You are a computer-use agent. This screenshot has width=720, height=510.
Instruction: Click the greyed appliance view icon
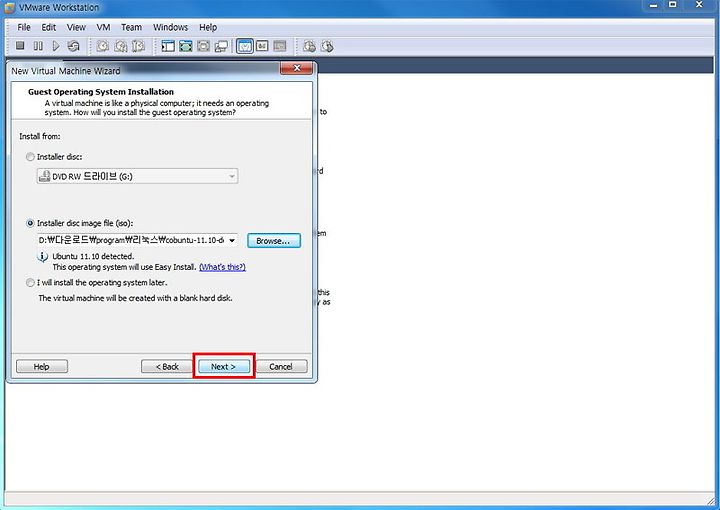[280, 46]
